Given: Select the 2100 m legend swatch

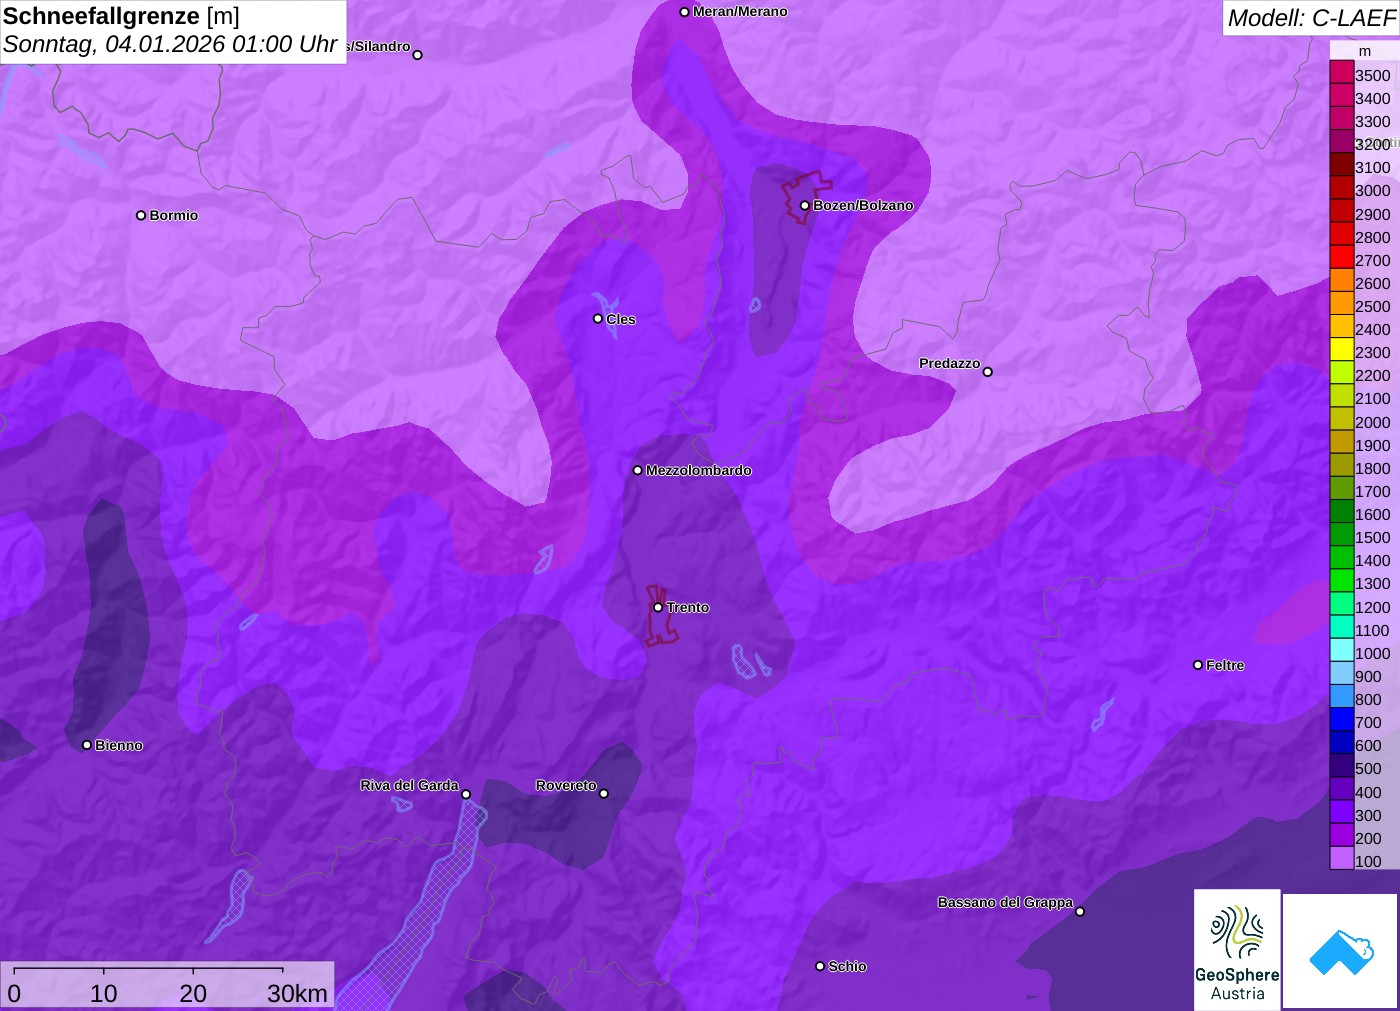Looking at the screenshot, I should tap(1341, 396).
